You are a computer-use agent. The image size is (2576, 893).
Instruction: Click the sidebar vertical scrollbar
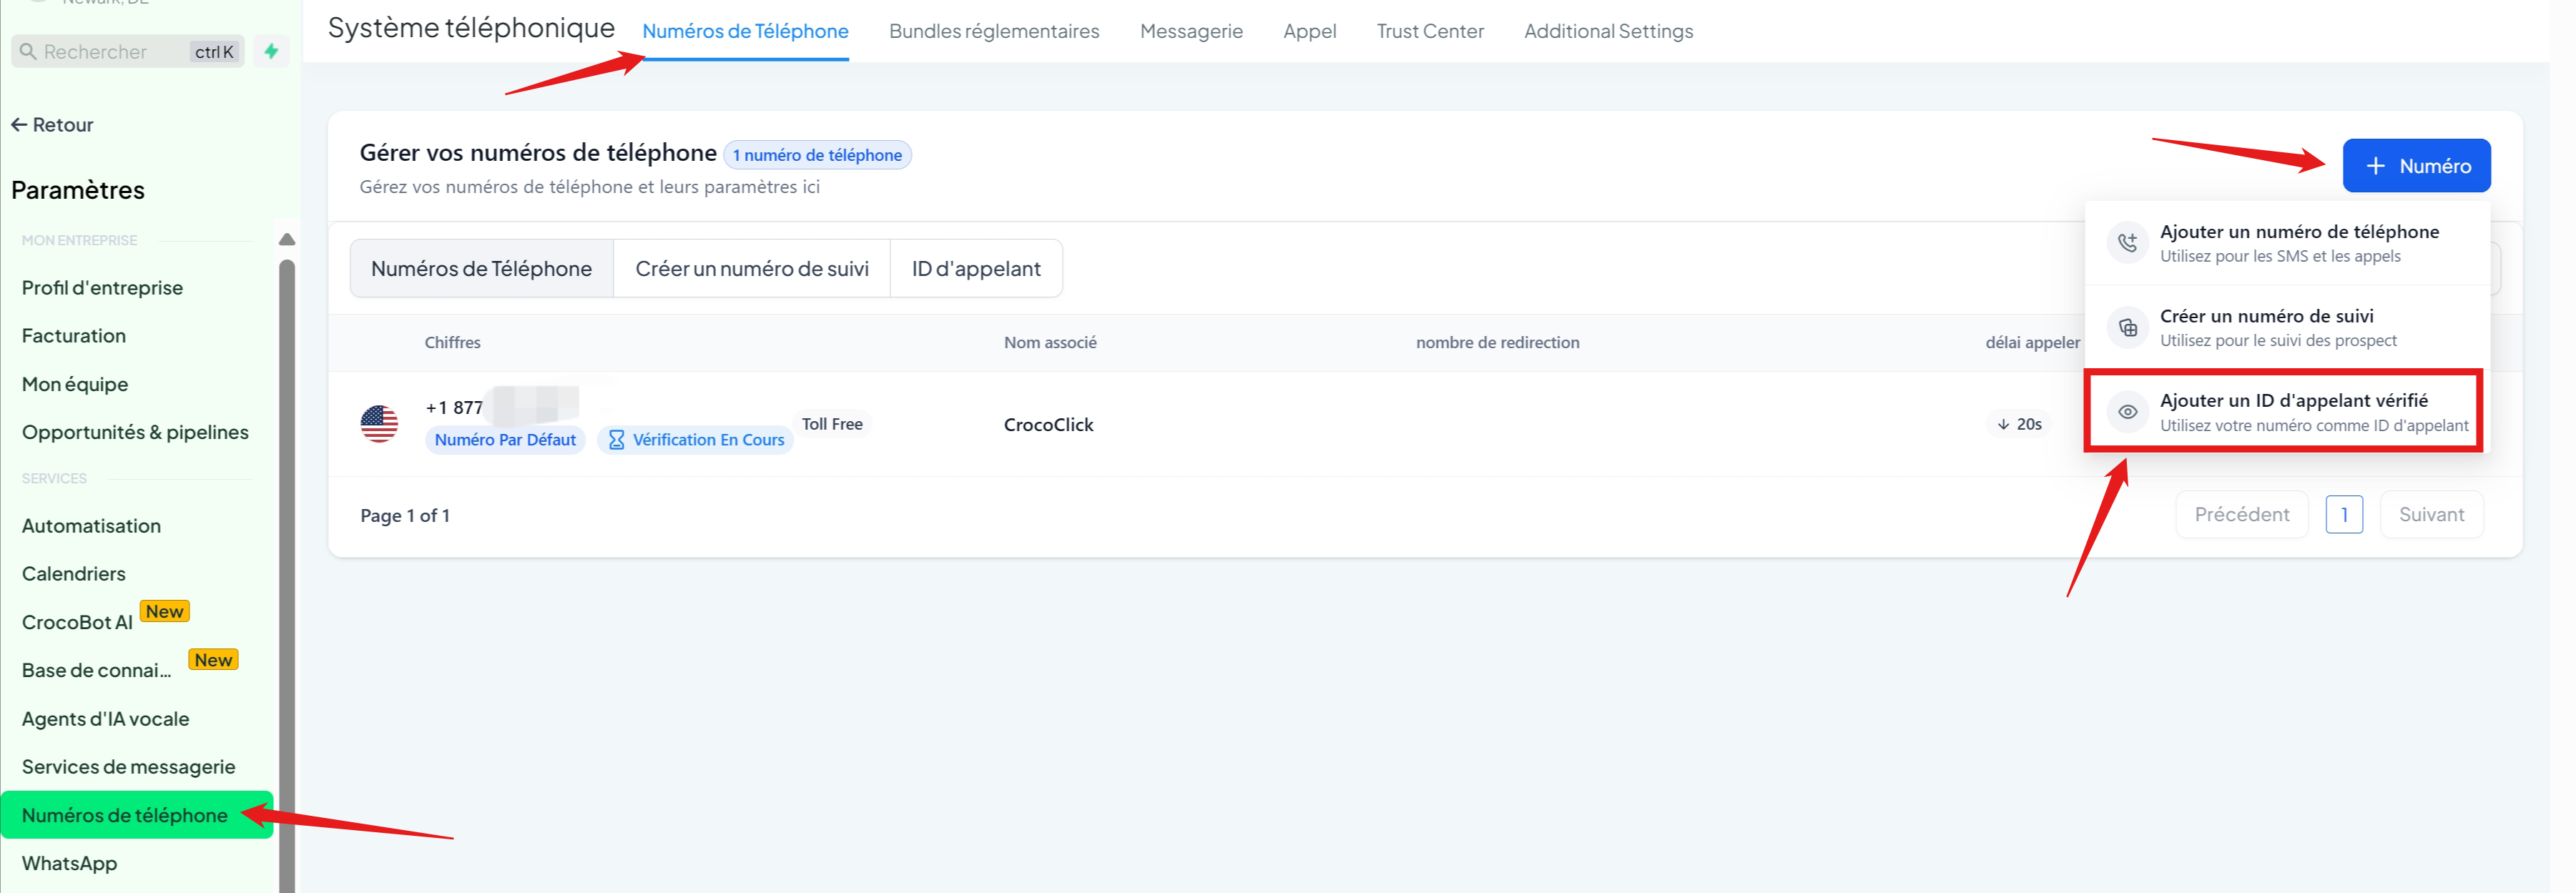tap(287, 575)
